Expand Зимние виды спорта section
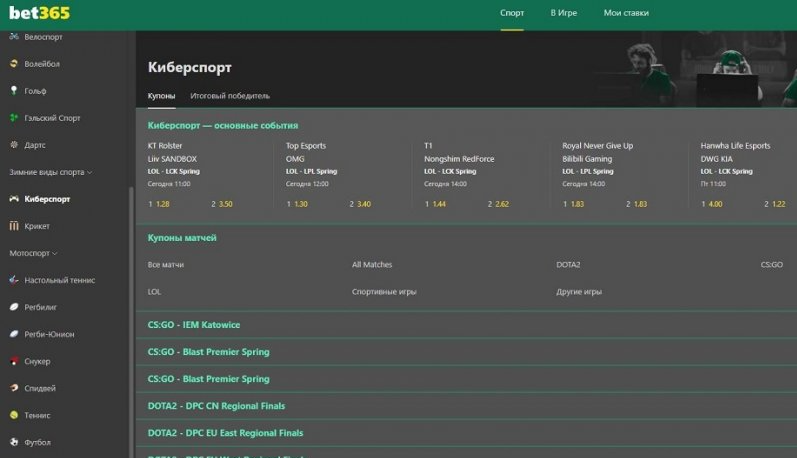 [50, 172]
